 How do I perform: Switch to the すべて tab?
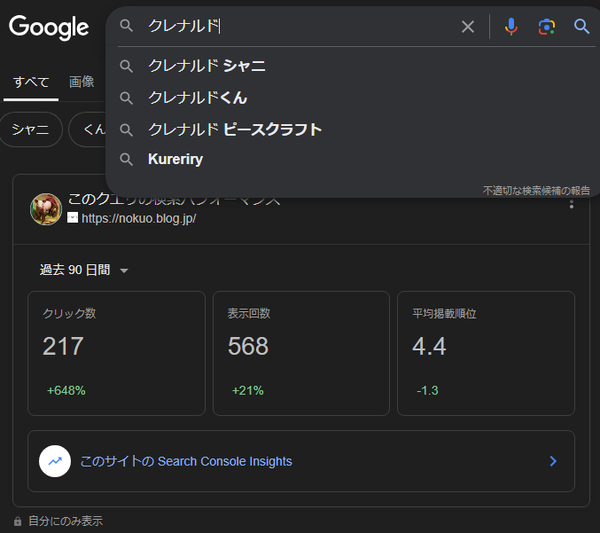coord(31,82)
